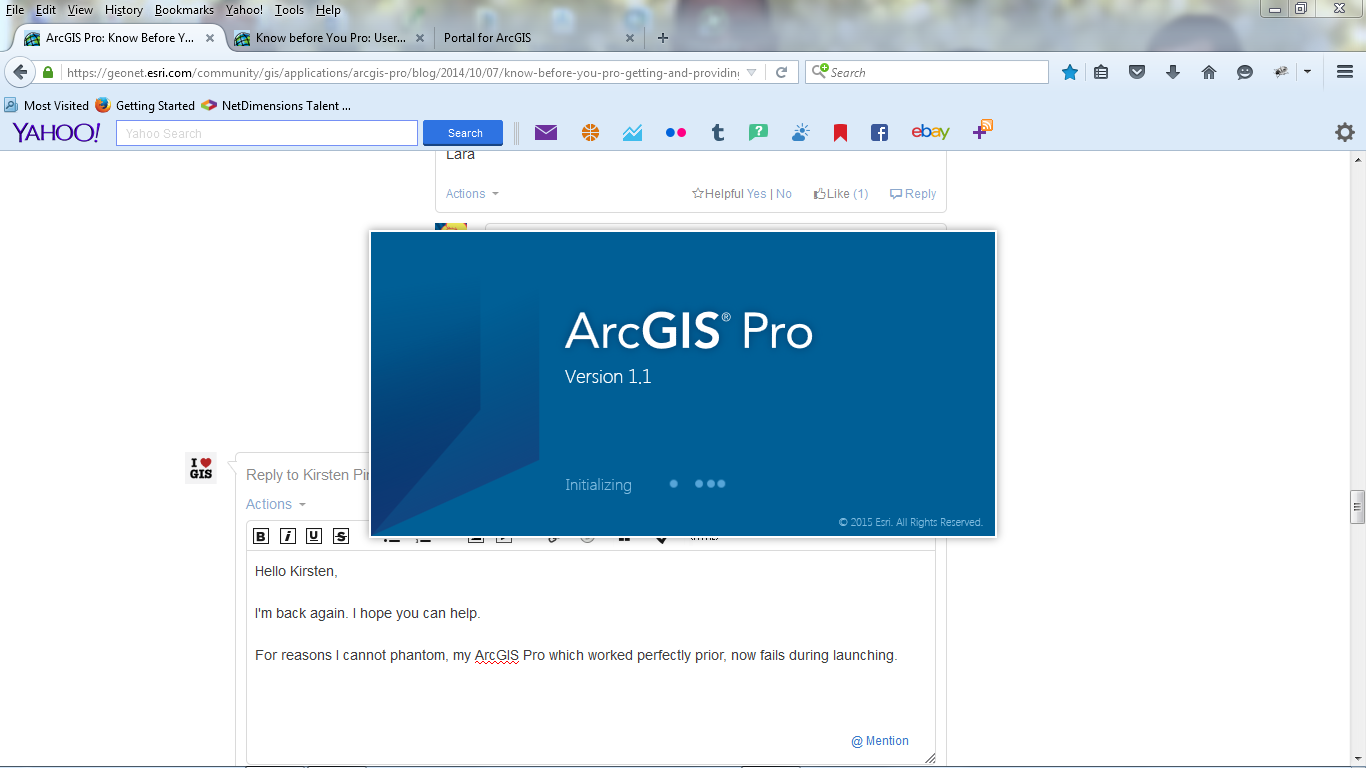Mark comment helpful with Yes link

tap(757, 194)
